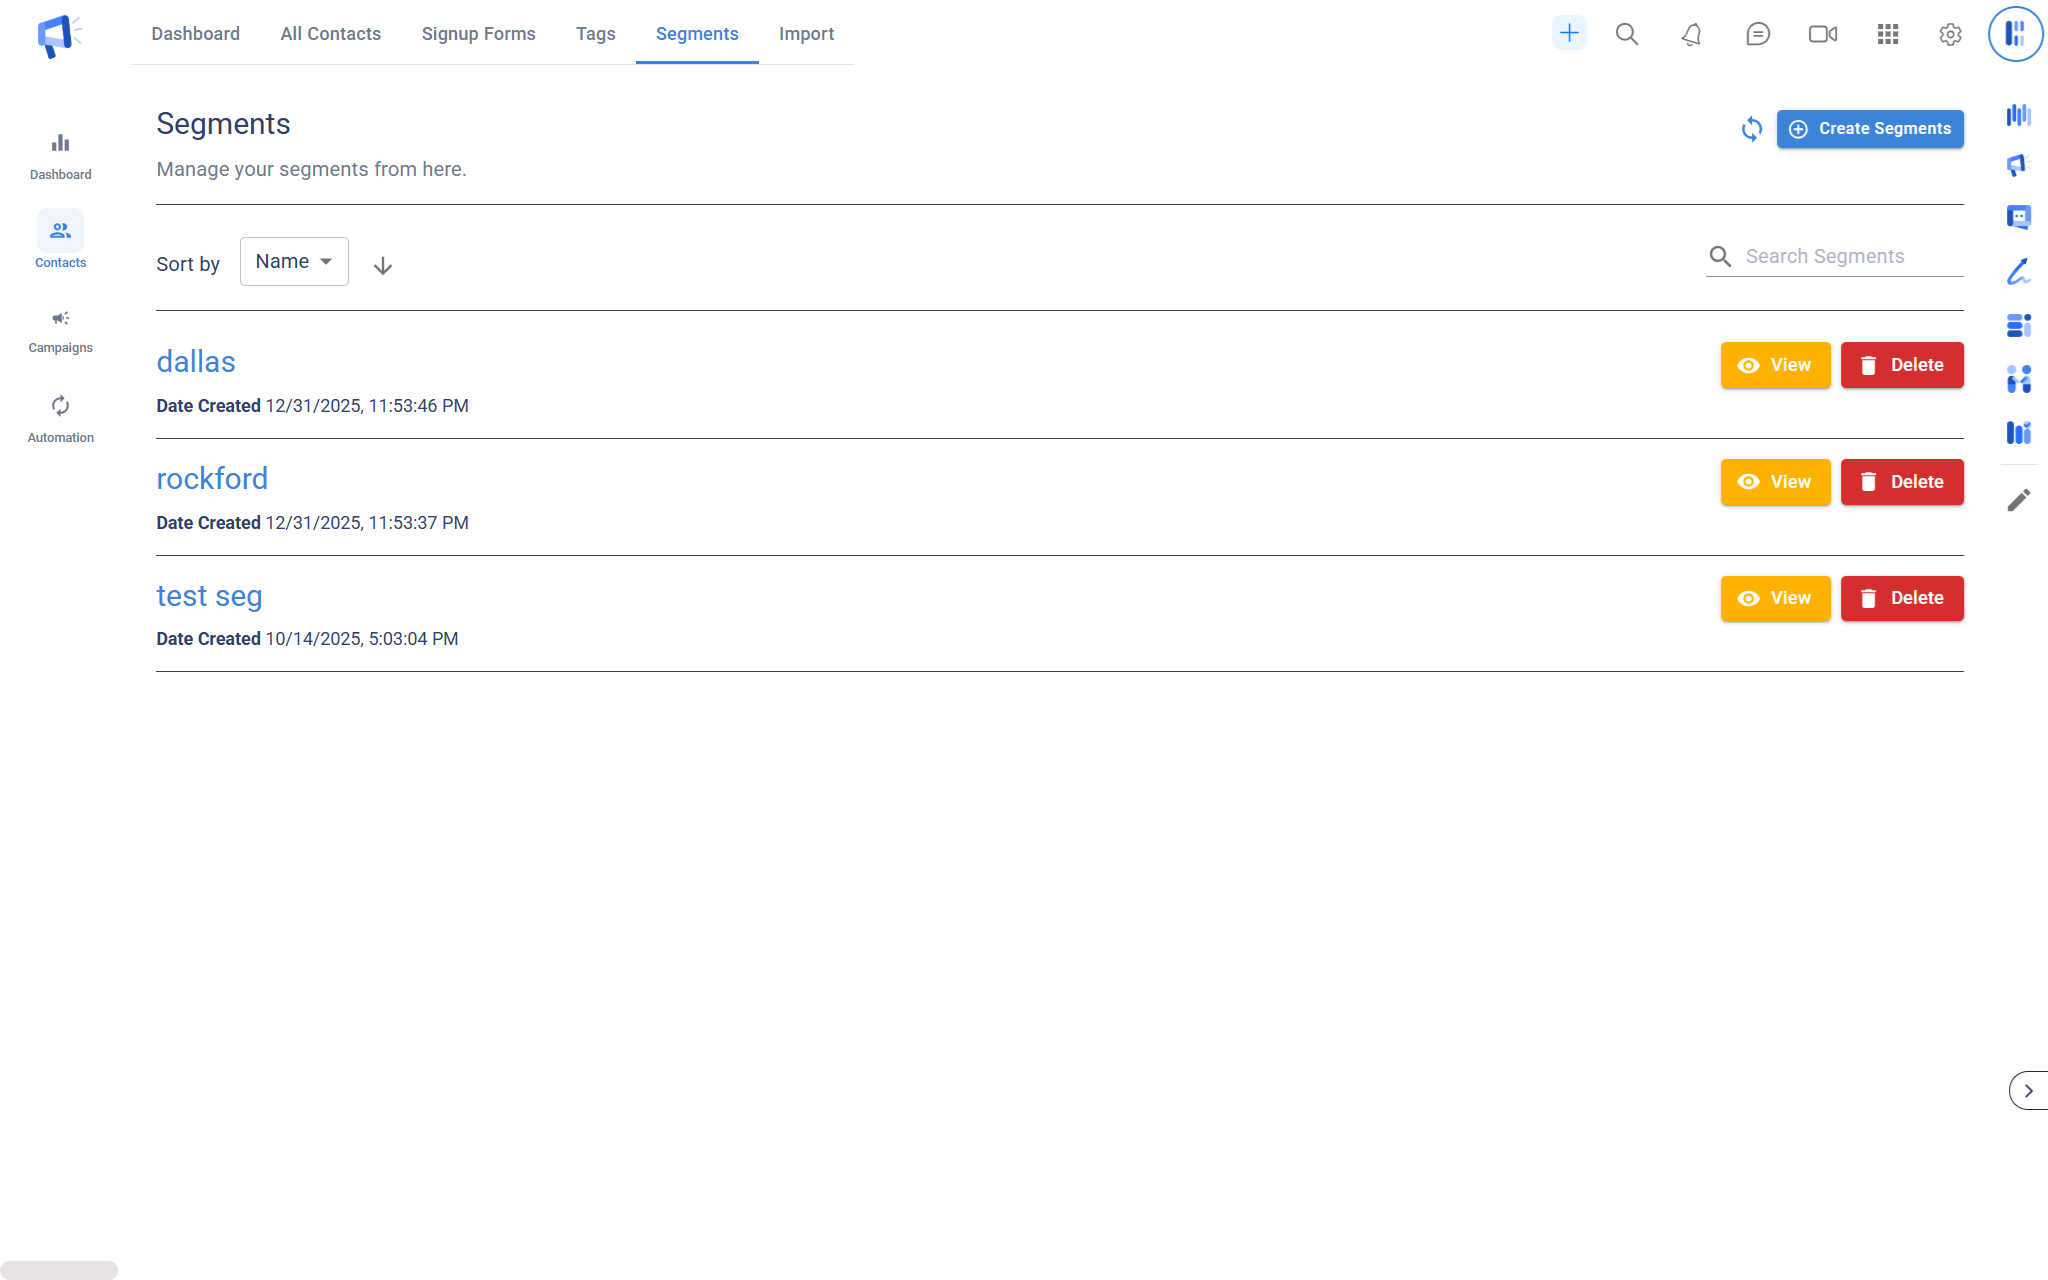Go to Campaigns in left sidebar
Viewport: 2048px width, 1280px height.
coord(60,331)
